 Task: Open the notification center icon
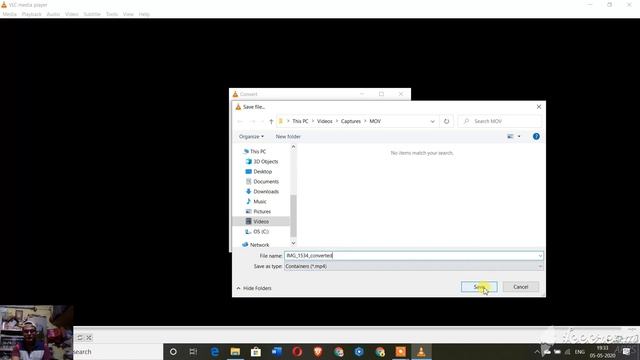(626, 352)
